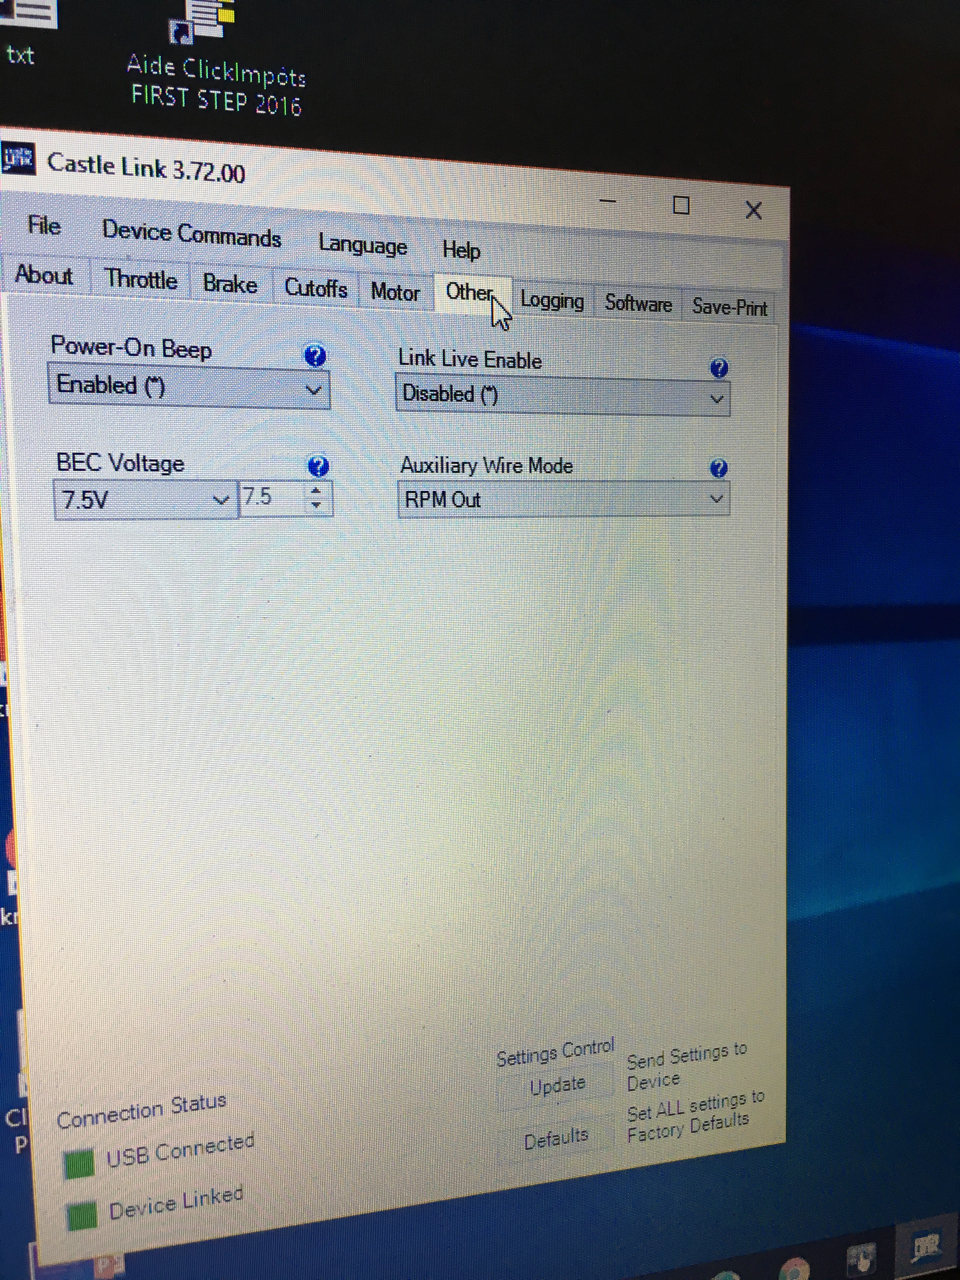Image resolution: width=960 pixels, height=1280 pixels.
Task: Switch to the Cutoffs tab
Action: click(316, 288)
